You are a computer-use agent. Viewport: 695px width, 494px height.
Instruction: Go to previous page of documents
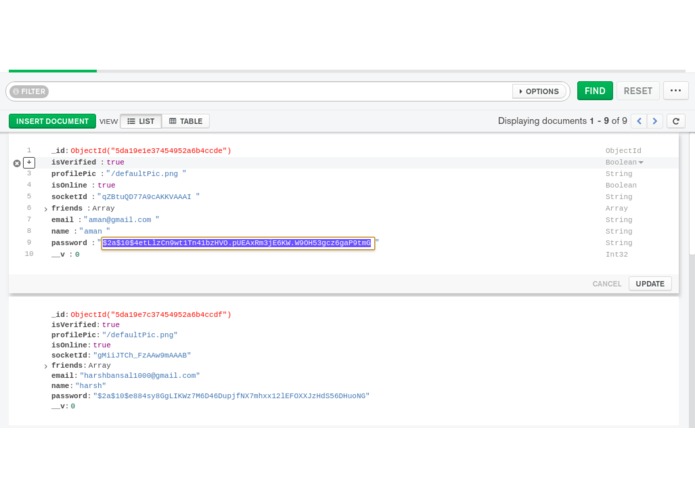click(x=639, y=121)
